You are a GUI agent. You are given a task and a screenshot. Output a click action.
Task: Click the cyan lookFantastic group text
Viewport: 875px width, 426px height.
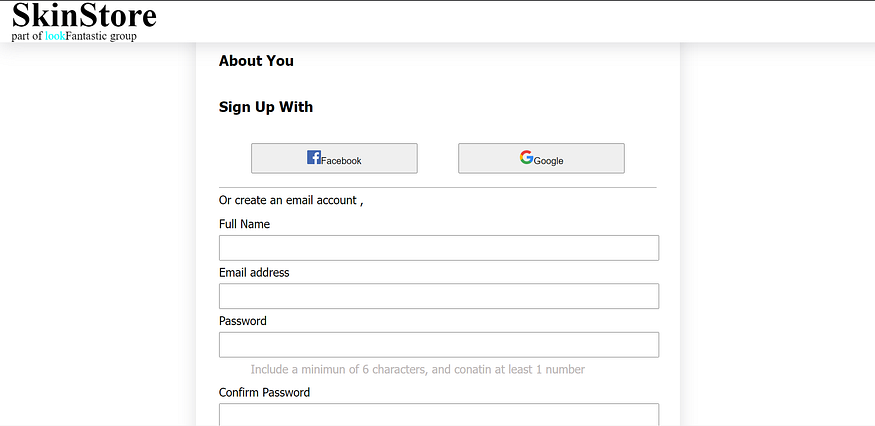click(x=55, y=36)
